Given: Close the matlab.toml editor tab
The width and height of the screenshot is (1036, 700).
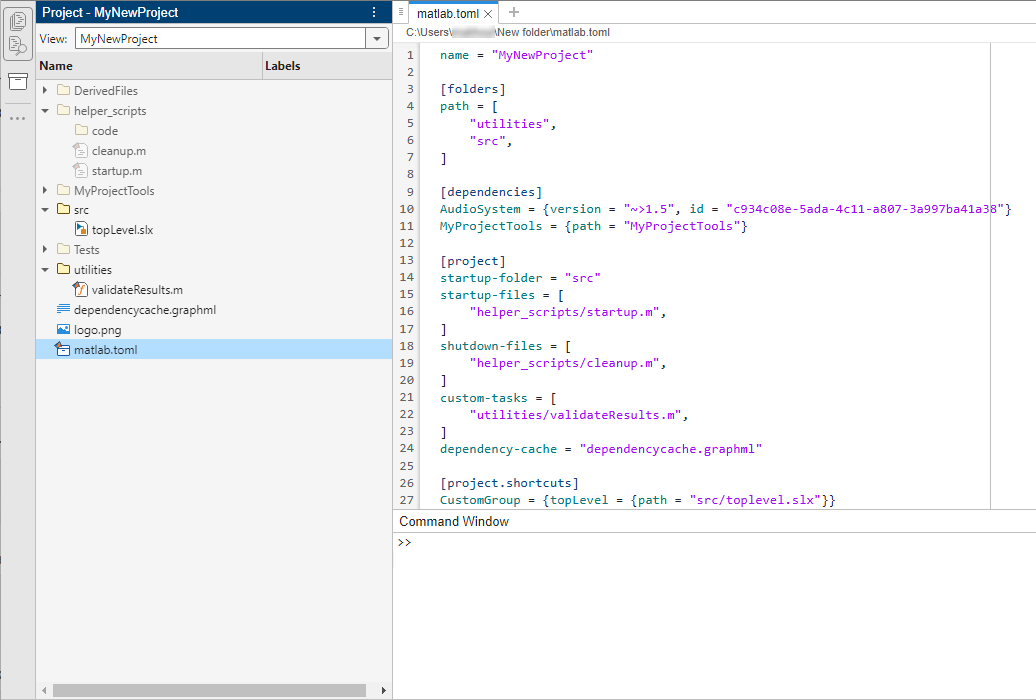Looking at the screenshot, I should [488, 13].
